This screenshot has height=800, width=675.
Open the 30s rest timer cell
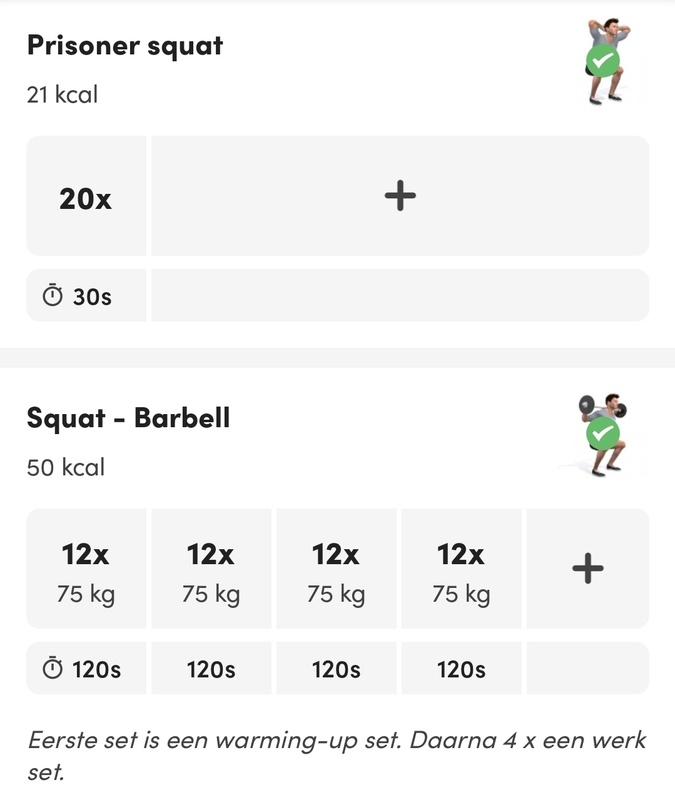coord(86,296)
